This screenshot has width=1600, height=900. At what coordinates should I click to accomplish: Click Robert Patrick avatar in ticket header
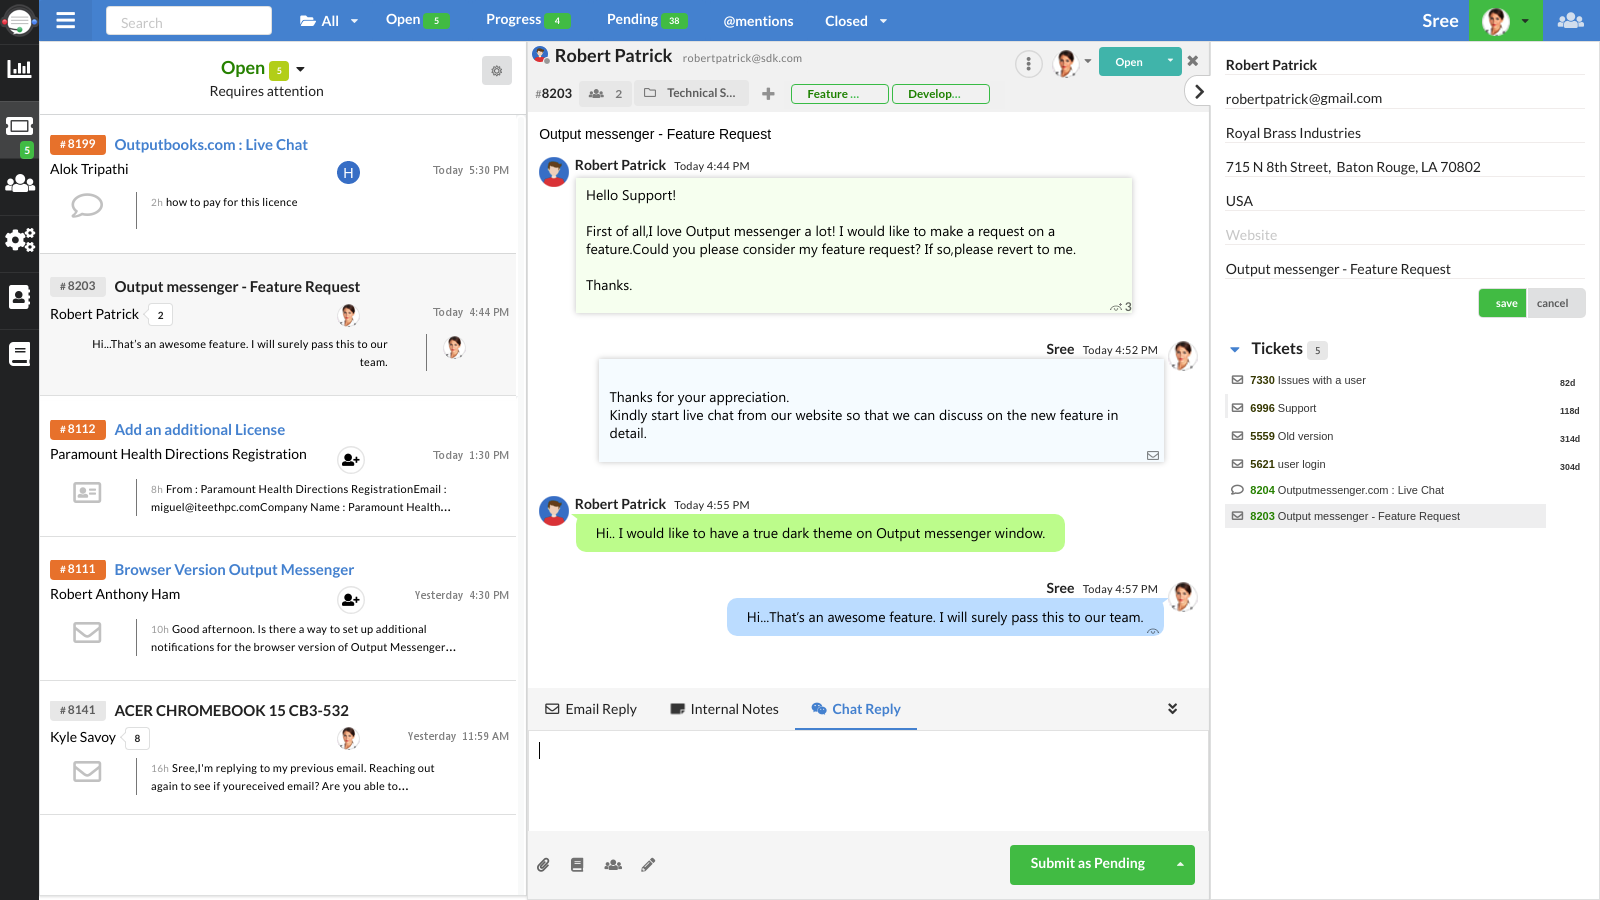541,56
